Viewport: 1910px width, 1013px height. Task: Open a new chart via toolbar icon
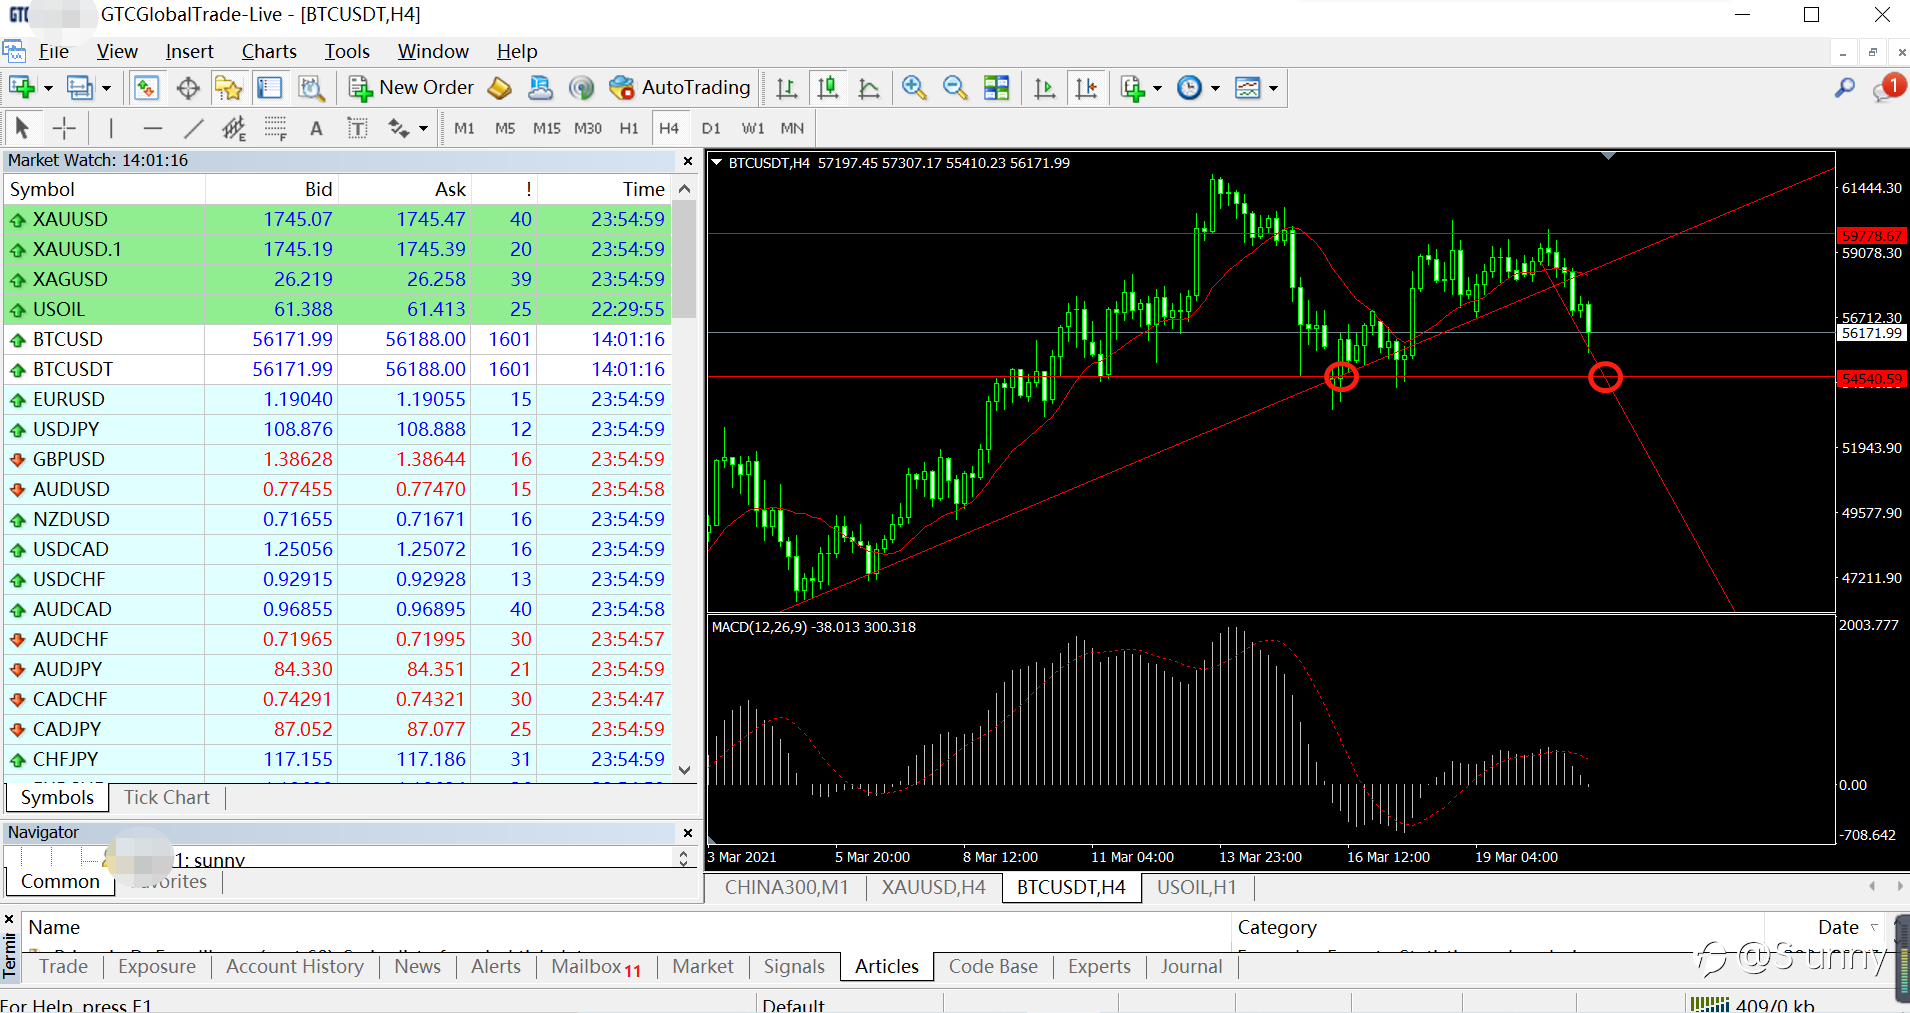pyautogui.click(x=22, y=88)
